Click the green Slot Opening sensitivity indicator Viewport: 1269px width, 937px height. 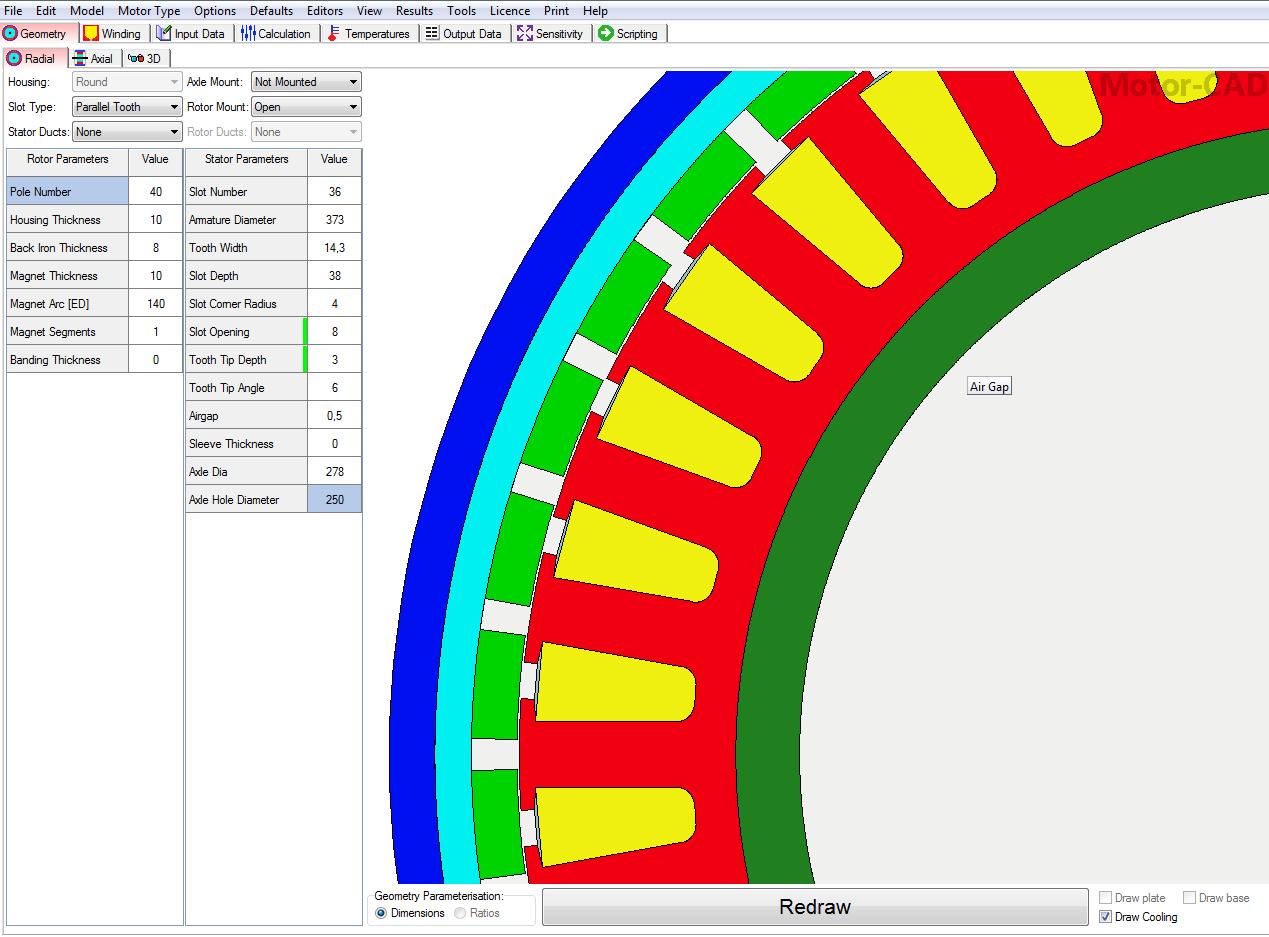[x=305, y=332]
